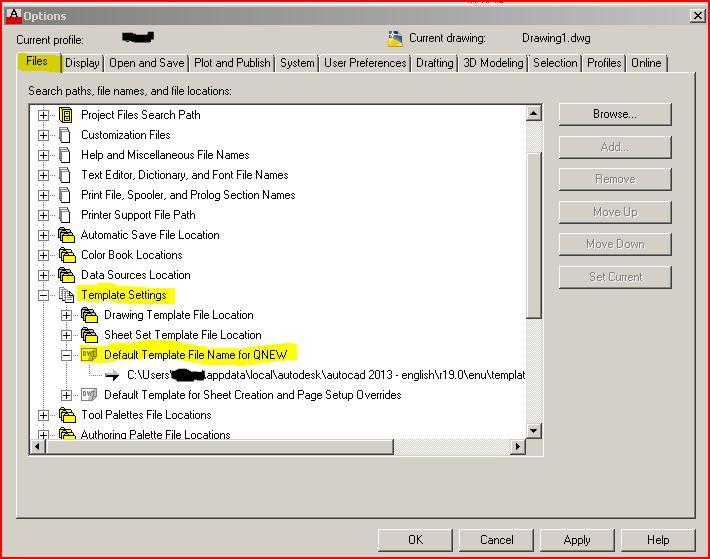Image resolution: width=710 pixels, height=559 pixels.
Task: Select the Template Settings tree row
Action: point(124,295)
